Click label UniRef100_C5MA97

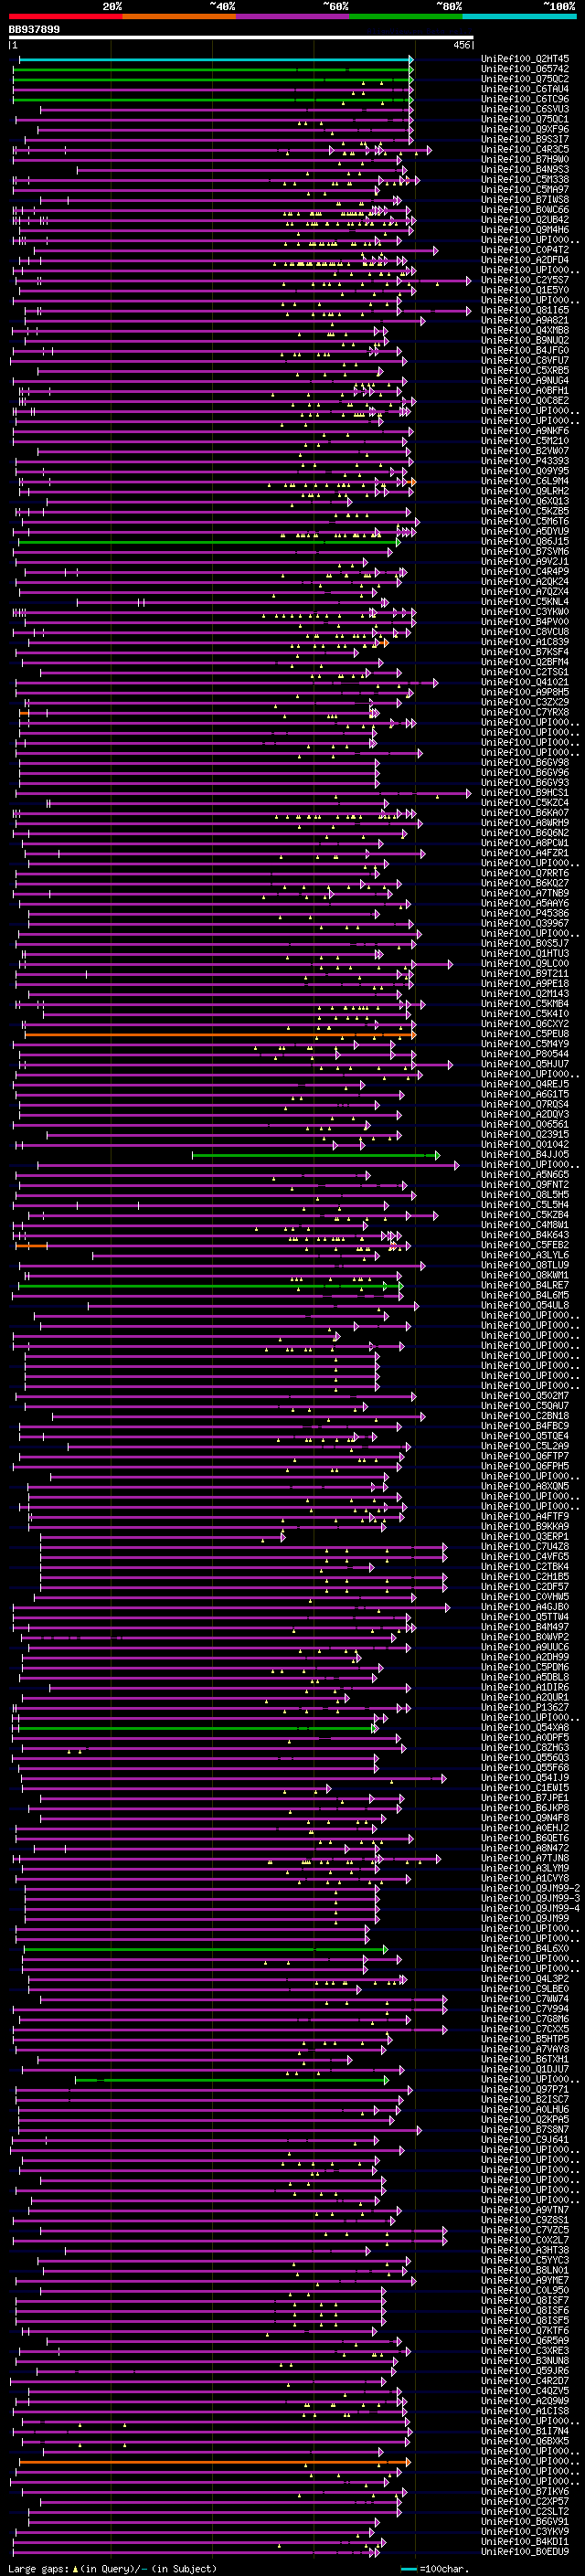click(x=525, y=189)
